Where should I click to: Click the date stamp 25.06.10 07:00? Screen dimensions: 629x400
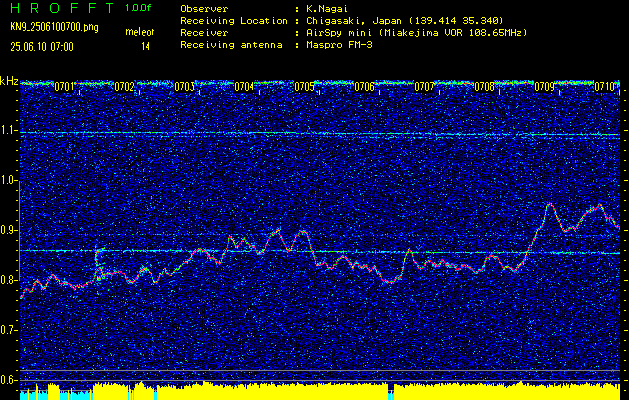(x=42, y=47)
